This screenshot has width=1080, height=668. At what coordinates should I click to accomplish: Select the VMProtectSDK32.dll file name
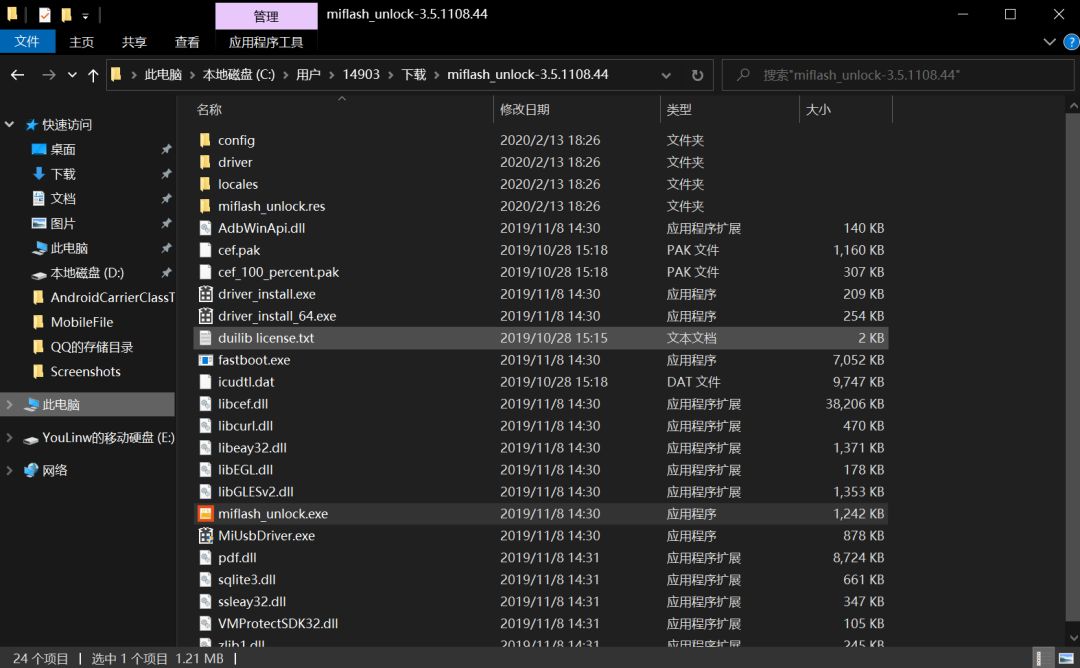point(278,624)
